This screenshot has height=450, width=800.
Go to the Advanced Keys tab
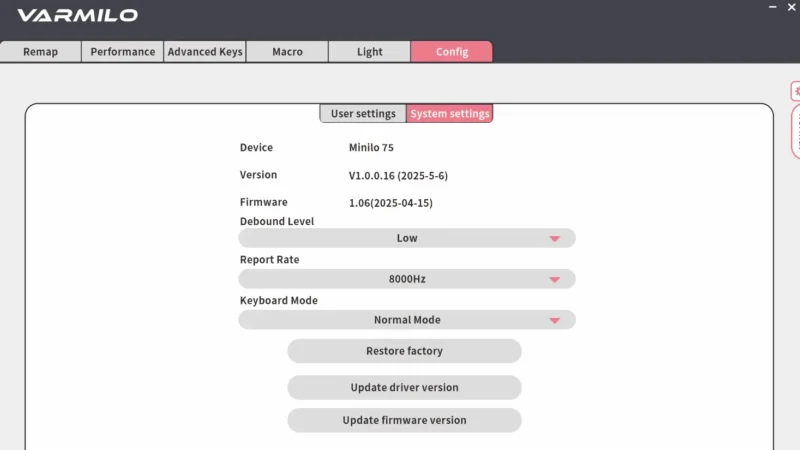click(205, 52)
